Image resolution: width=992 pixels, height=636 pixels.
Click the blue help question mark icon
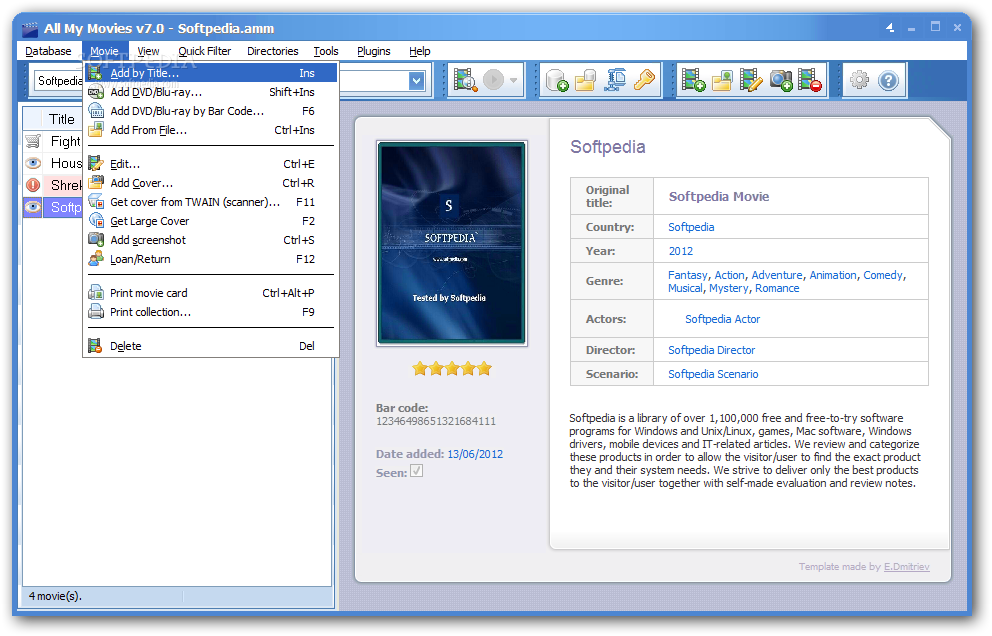(888, 80)
